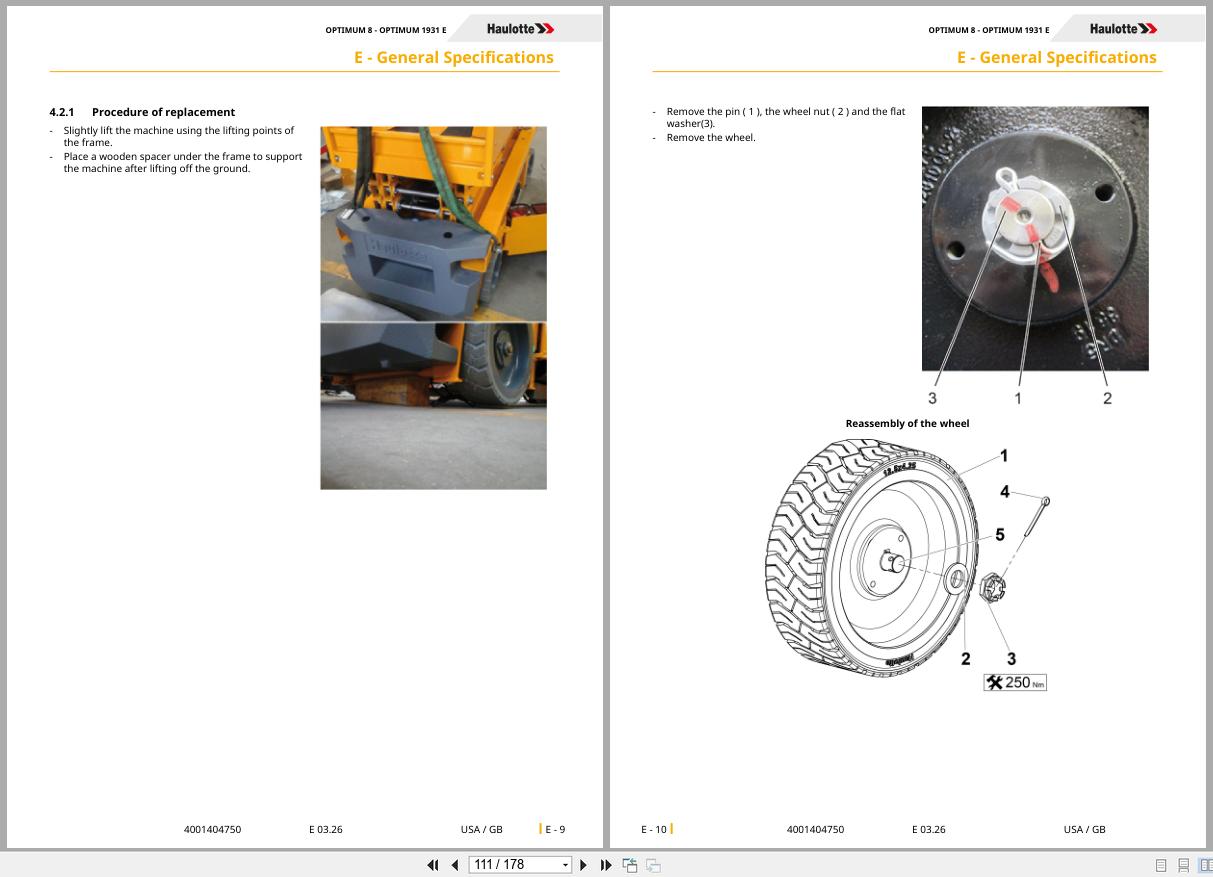Click the Haulotte logo on left page
This screenshot has width=1213, height=877.
[520, 29]
